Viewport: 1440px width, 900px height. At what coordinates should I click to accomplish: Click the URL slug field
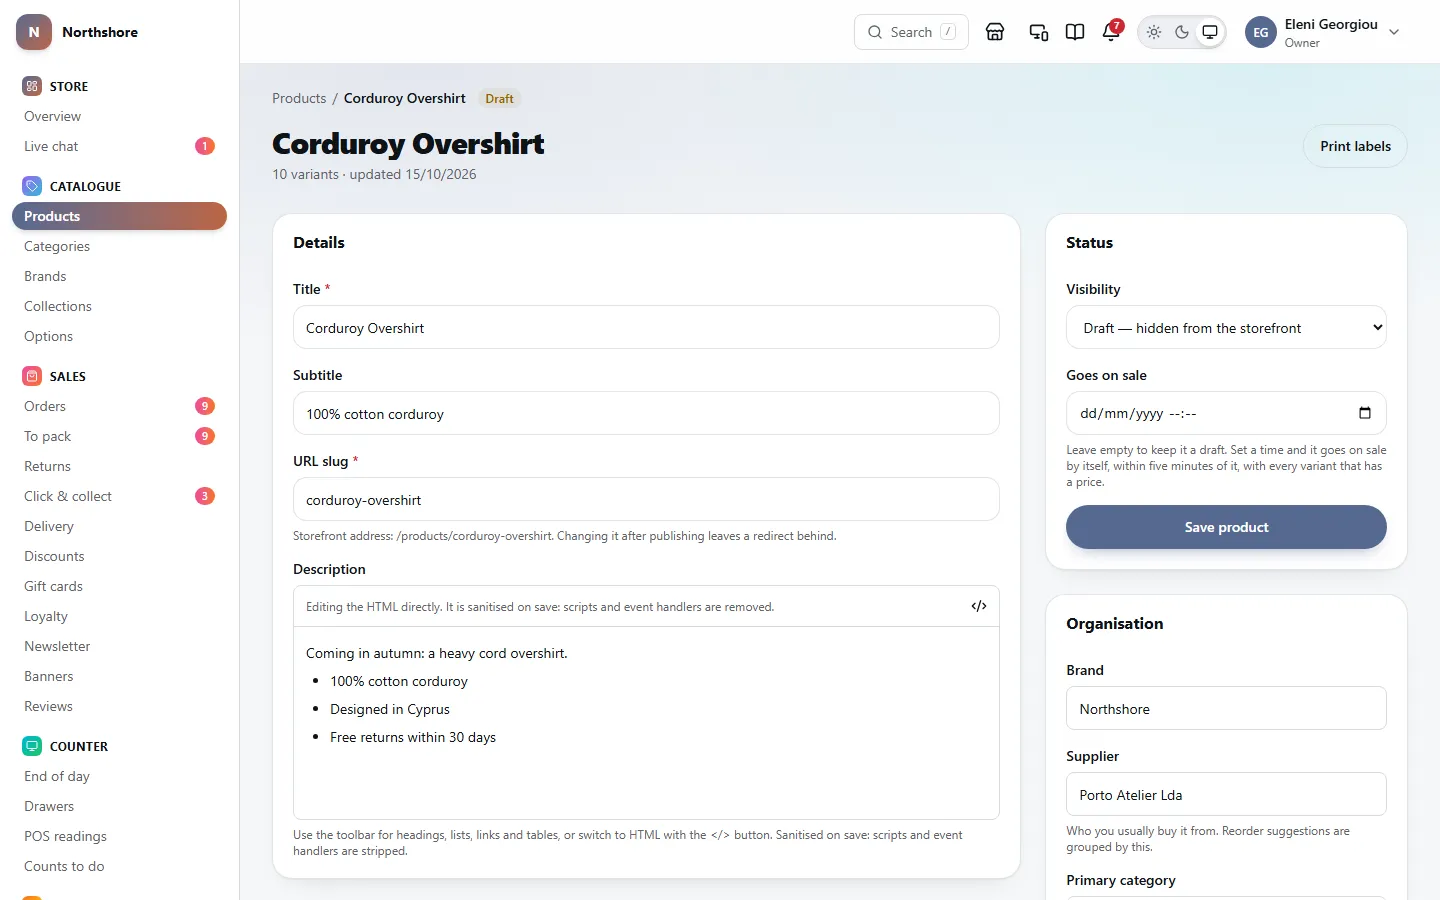point(646,499)
